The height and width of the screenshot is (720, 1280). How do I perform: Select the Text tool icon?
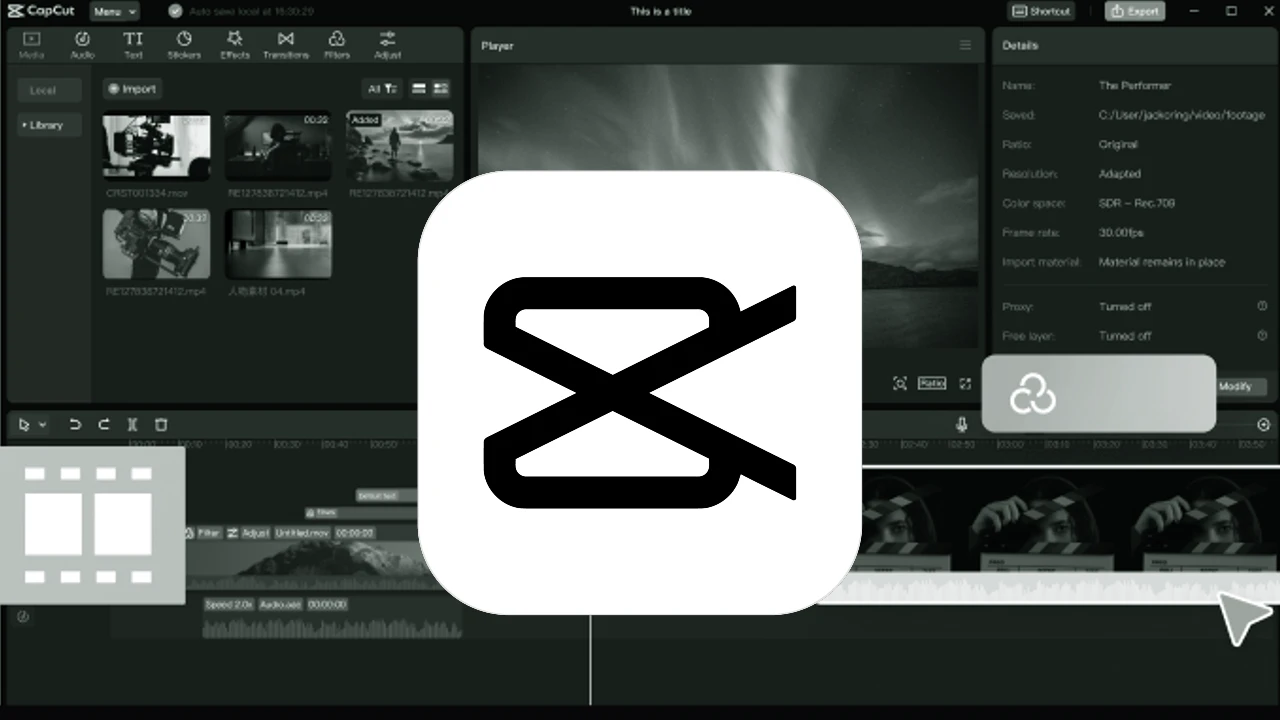[x=133, y=44]
